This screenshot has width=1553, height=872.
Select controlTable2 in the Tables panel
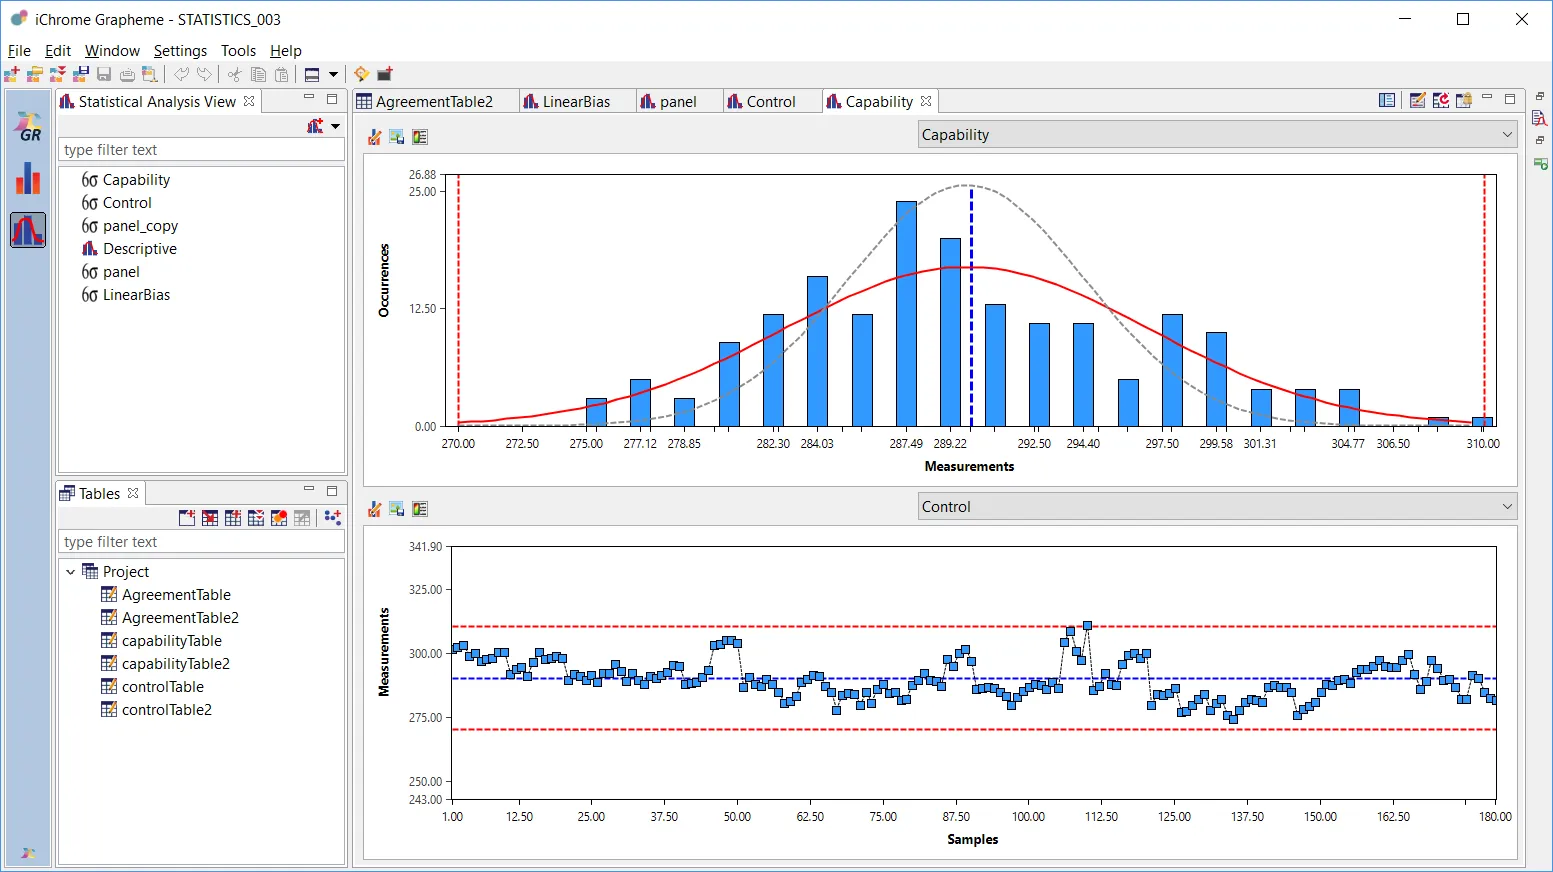click(166, 709)
